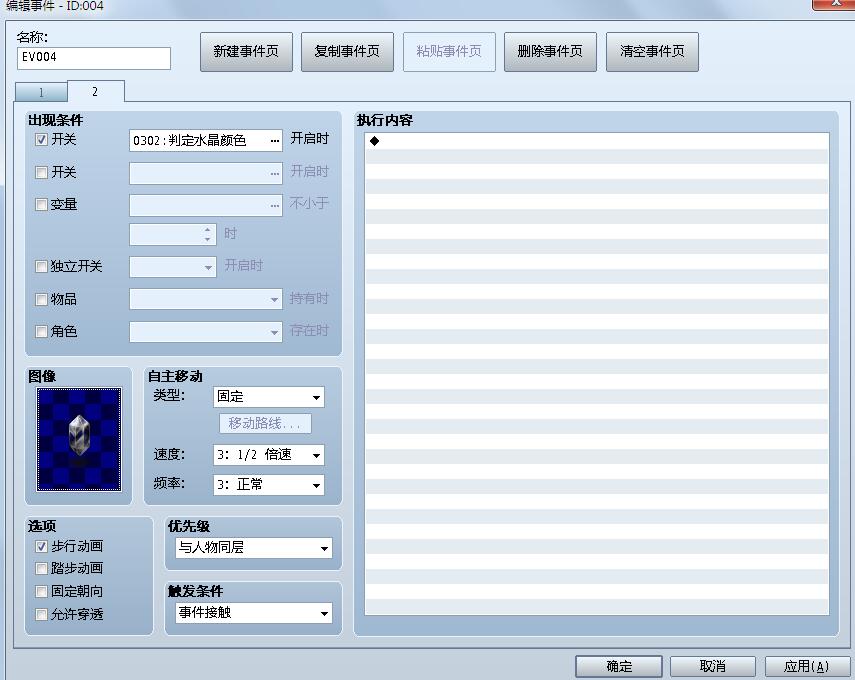The width and height of the screenshot is (855, 680).
Task: Close the 编辑事件 dialog window
Action: click(834, 3)
